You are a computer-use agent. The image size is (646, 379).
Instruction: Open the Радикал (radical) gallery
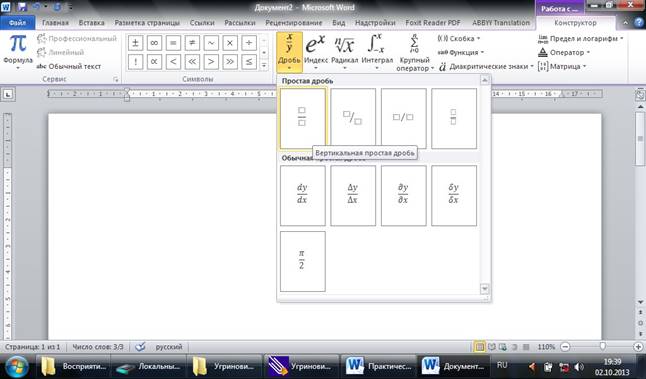[344, 52]
